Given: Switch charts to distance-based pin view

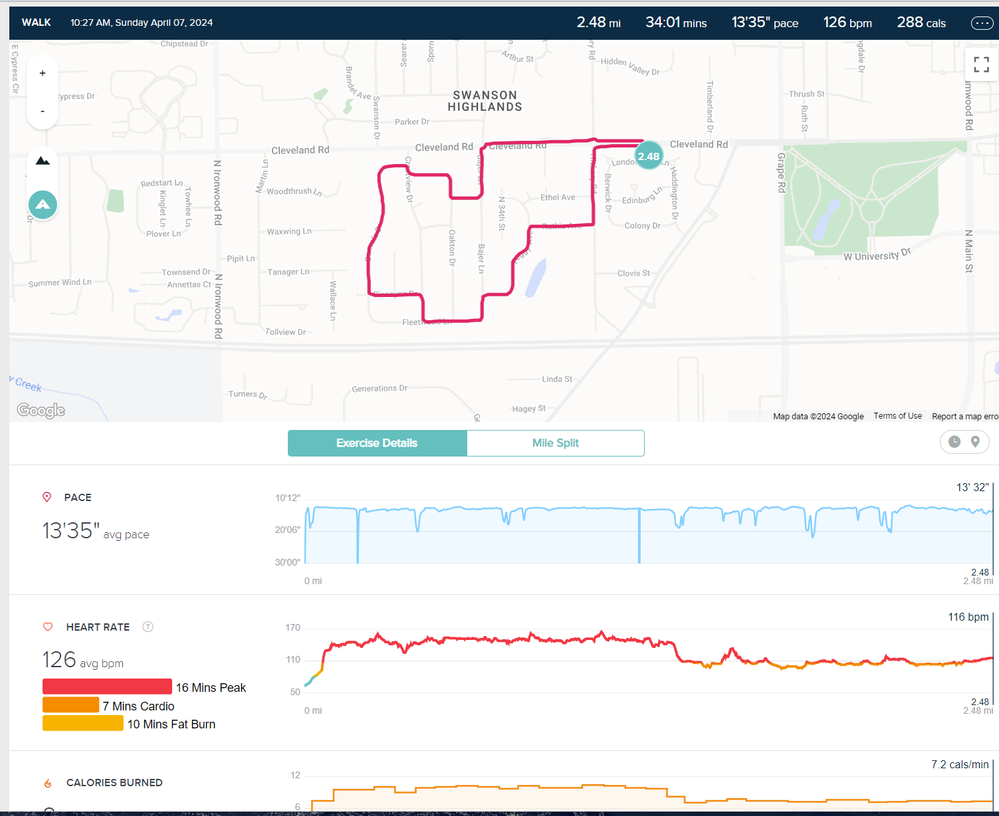Looking at the screenshot, I should click(975, 442).
